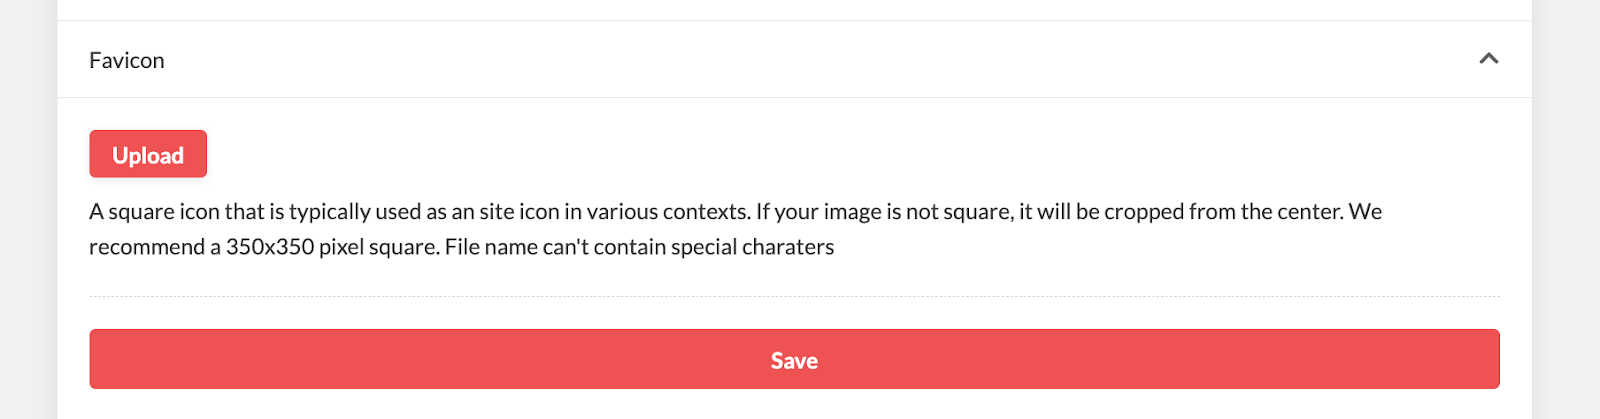This screenshot has height=419, width=1600.
Task: Click "File name can't contain special charaters" note
Action: tap(639, 247)
